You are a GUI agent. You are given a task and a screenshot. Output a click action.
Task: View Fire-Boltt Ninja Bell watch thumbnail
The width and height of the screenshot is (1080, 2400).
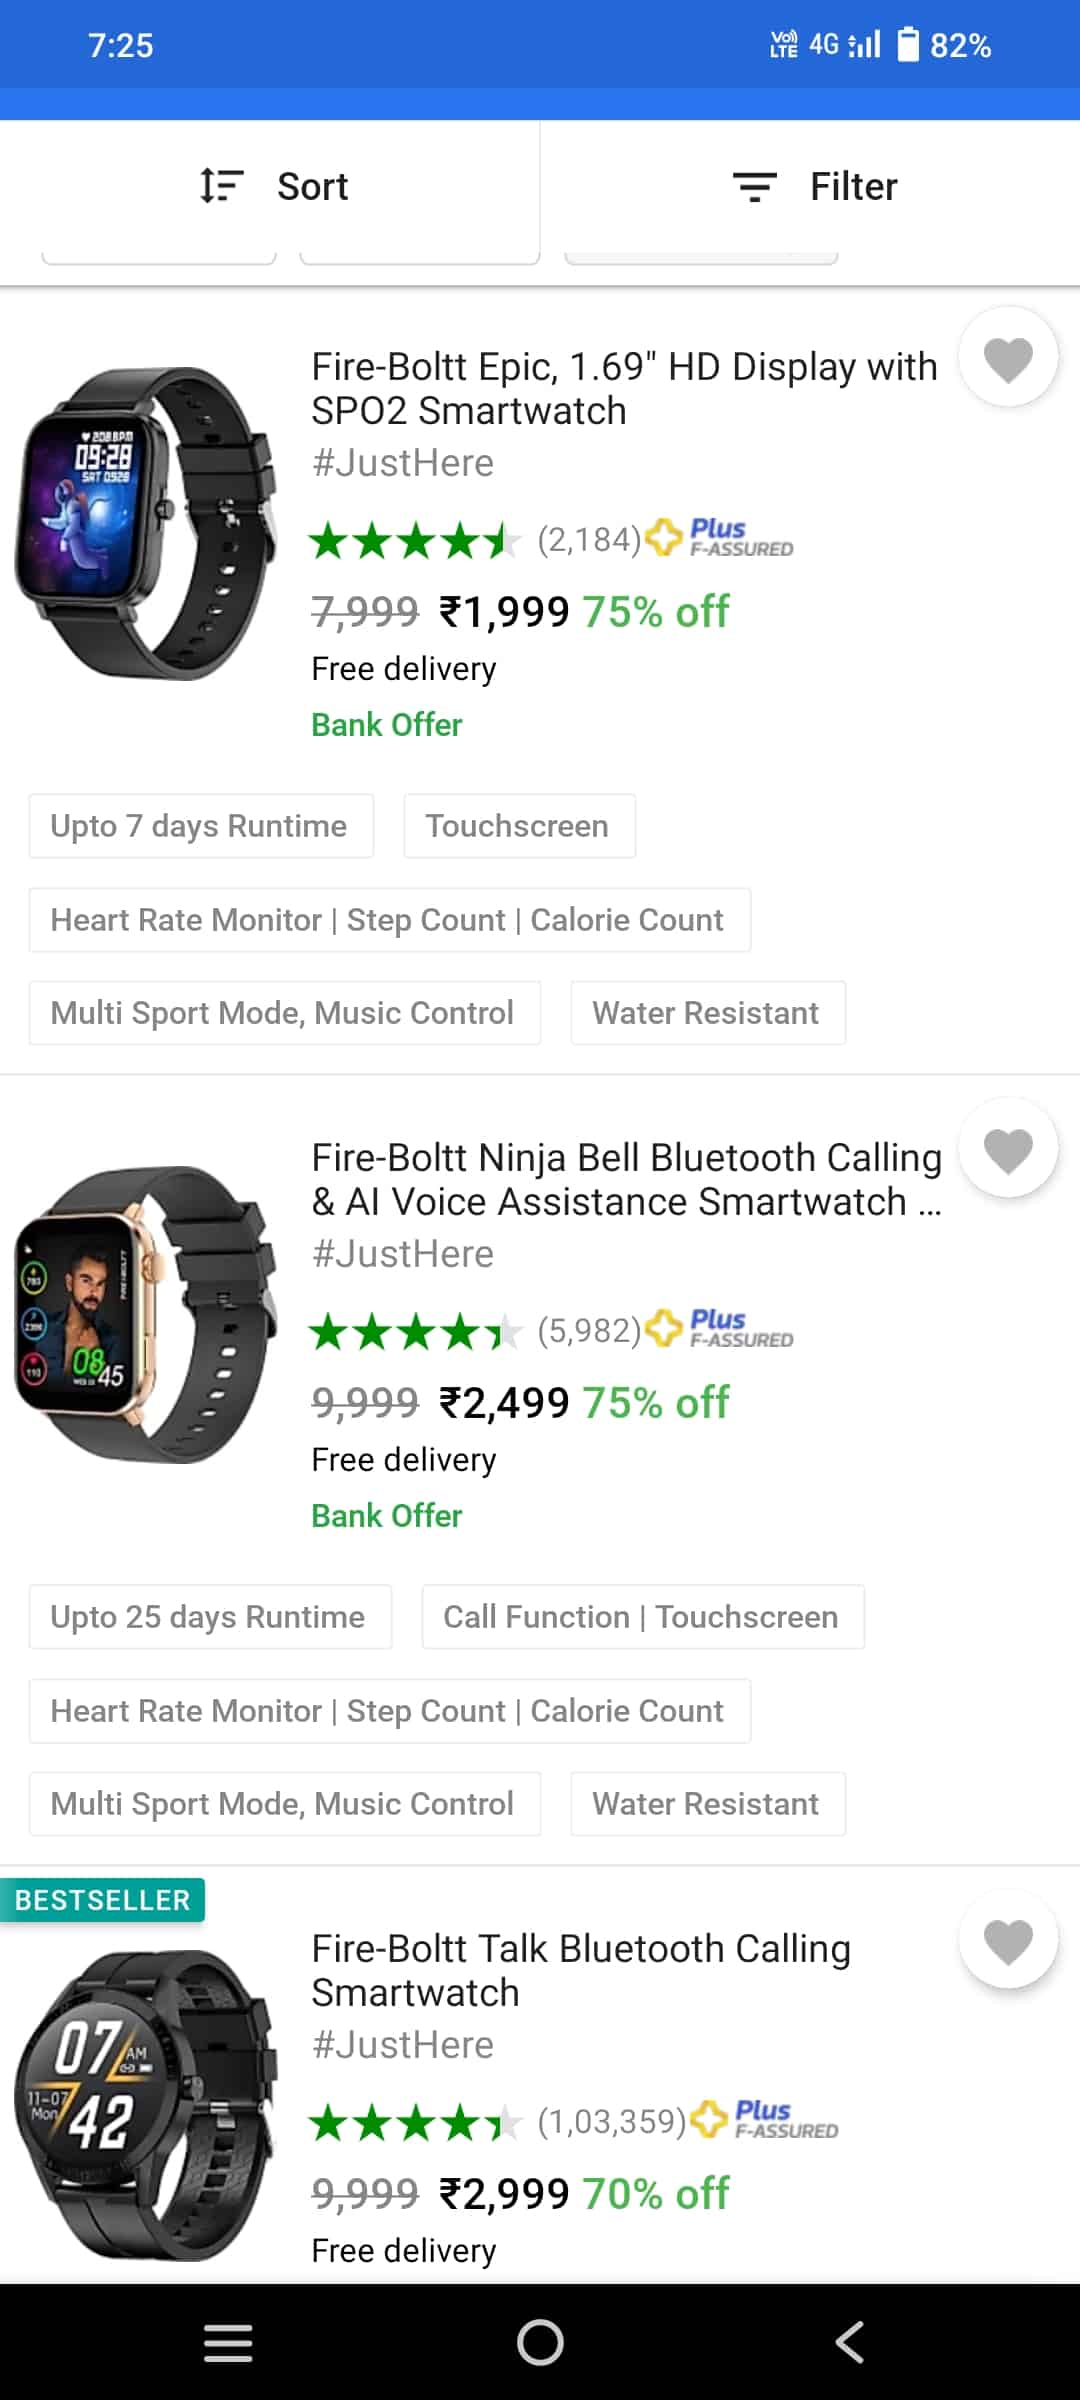(x=146, y=1314)
